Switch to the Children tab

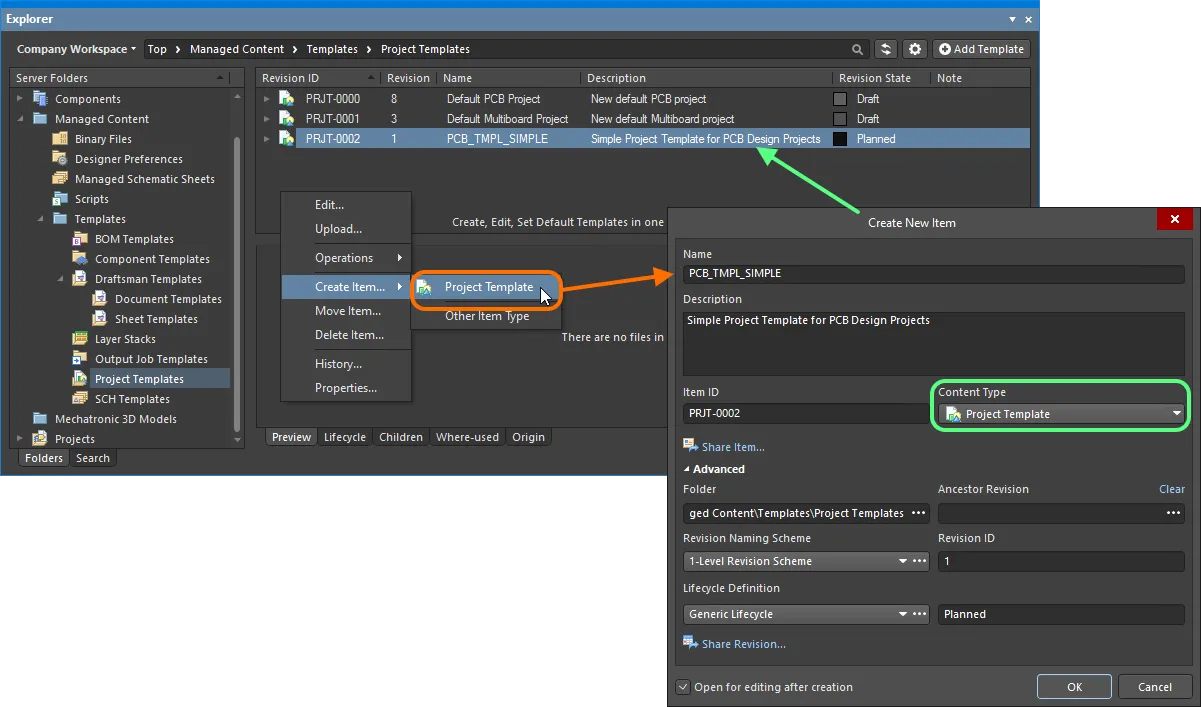click(x=401, y=437)
